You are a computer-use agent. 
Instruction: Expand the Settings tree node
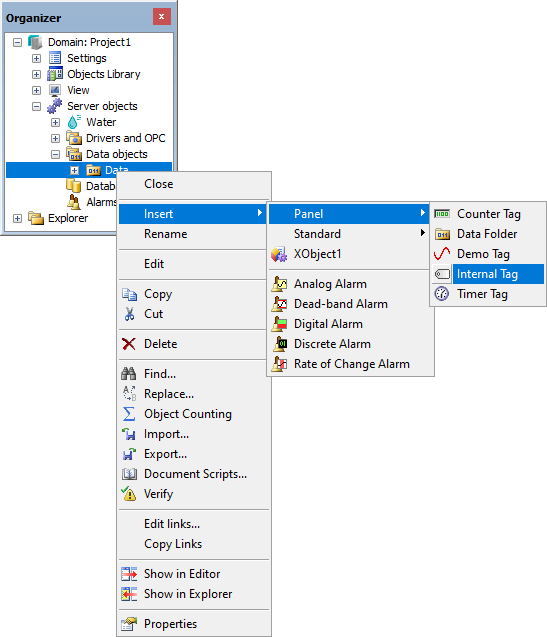[x=36, y=58]
